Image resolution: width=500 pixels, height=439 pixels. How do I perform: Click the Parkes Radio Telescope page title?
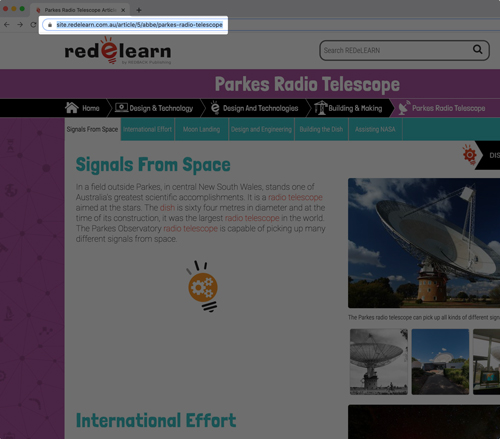click(307, 84)
